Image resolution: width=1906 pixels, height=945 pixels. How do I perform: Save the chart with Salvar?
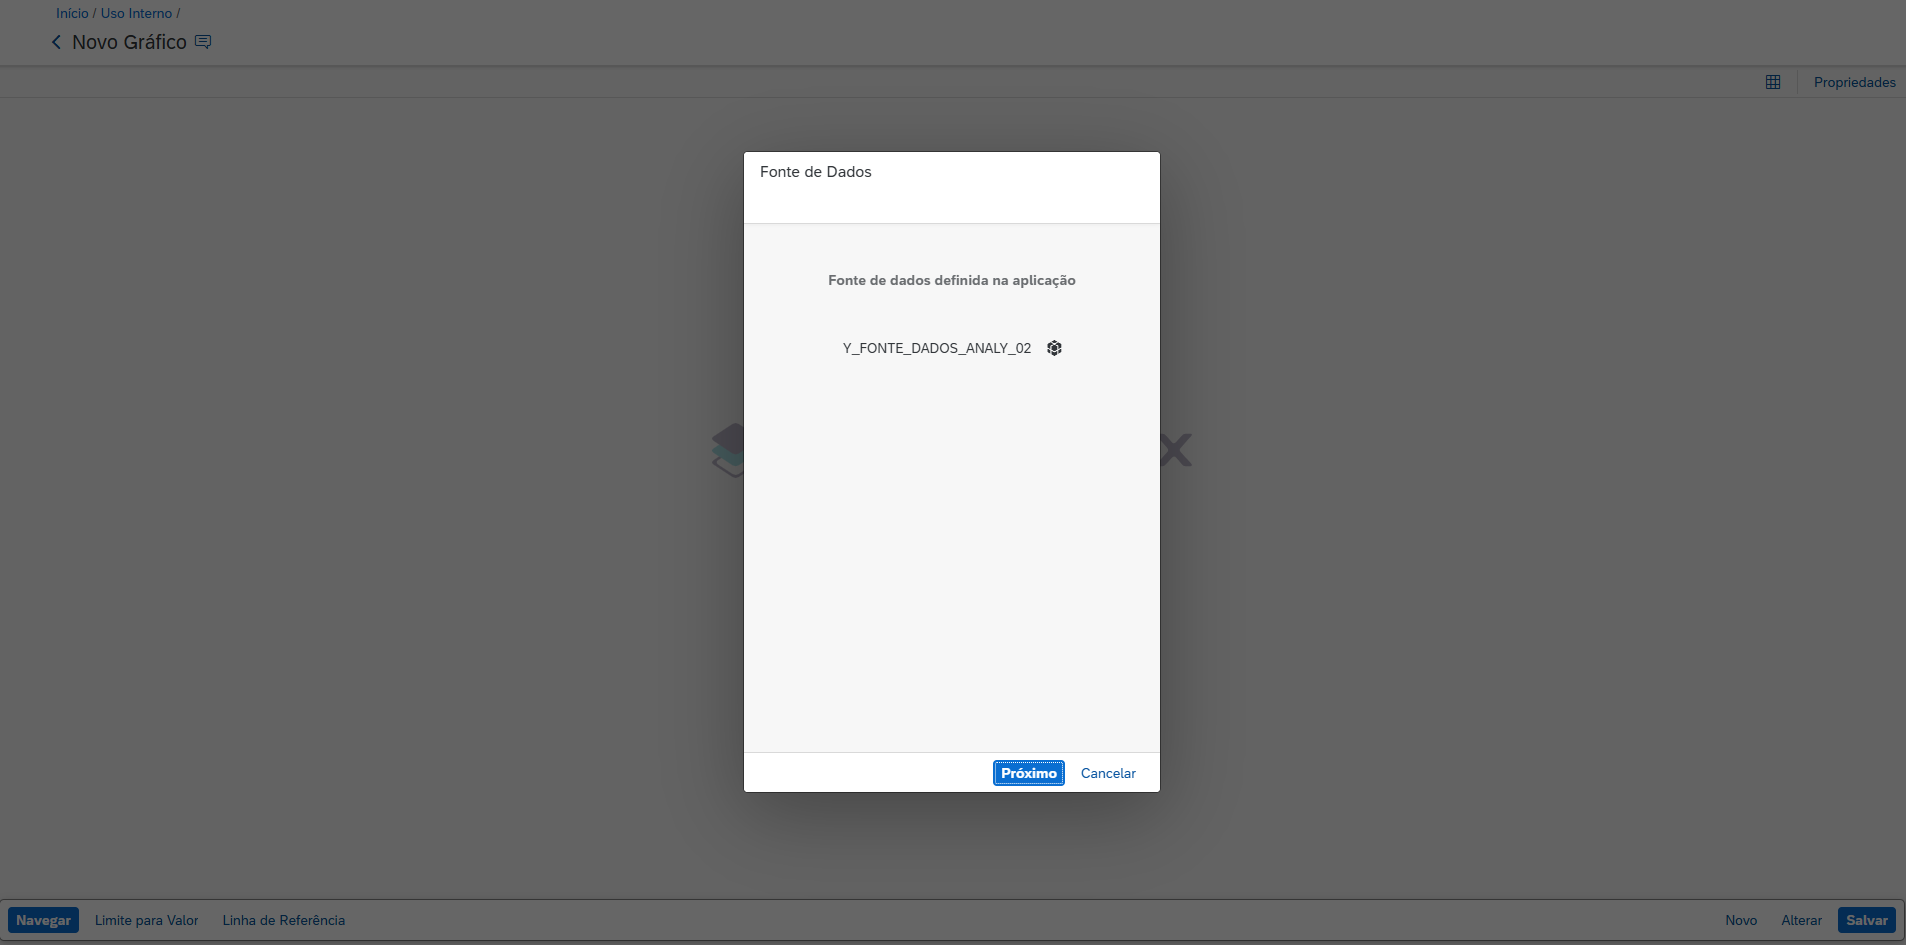pyautogui.click(x=1866, y=920)
